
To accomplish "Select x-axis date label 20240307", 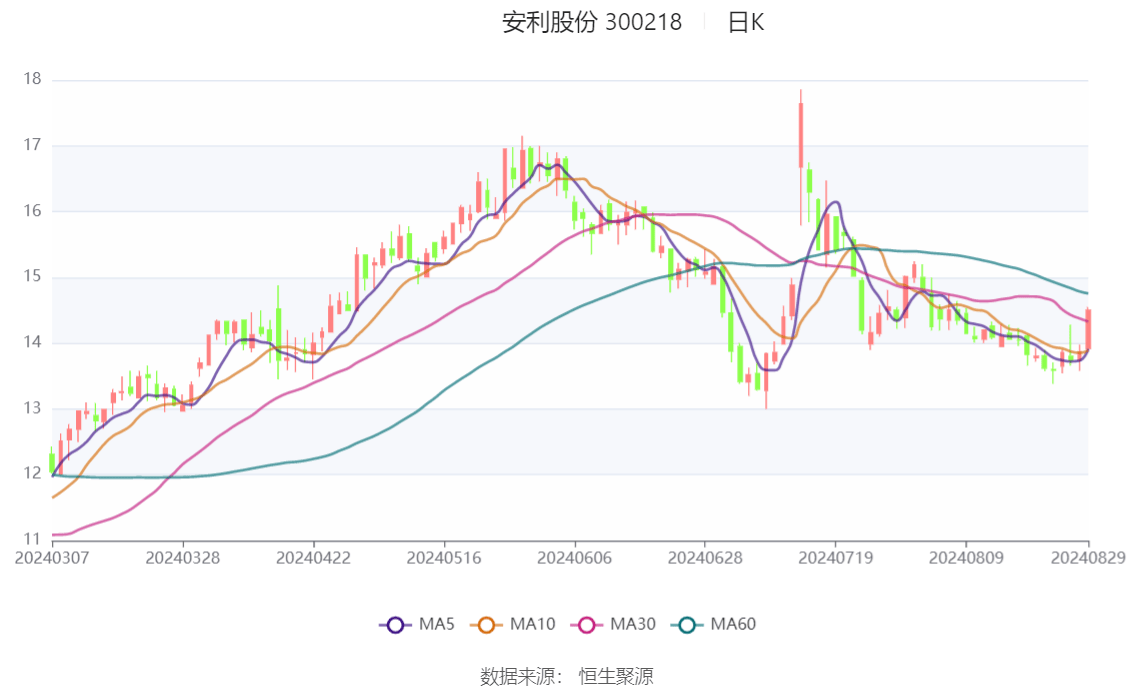I will 52,558.
